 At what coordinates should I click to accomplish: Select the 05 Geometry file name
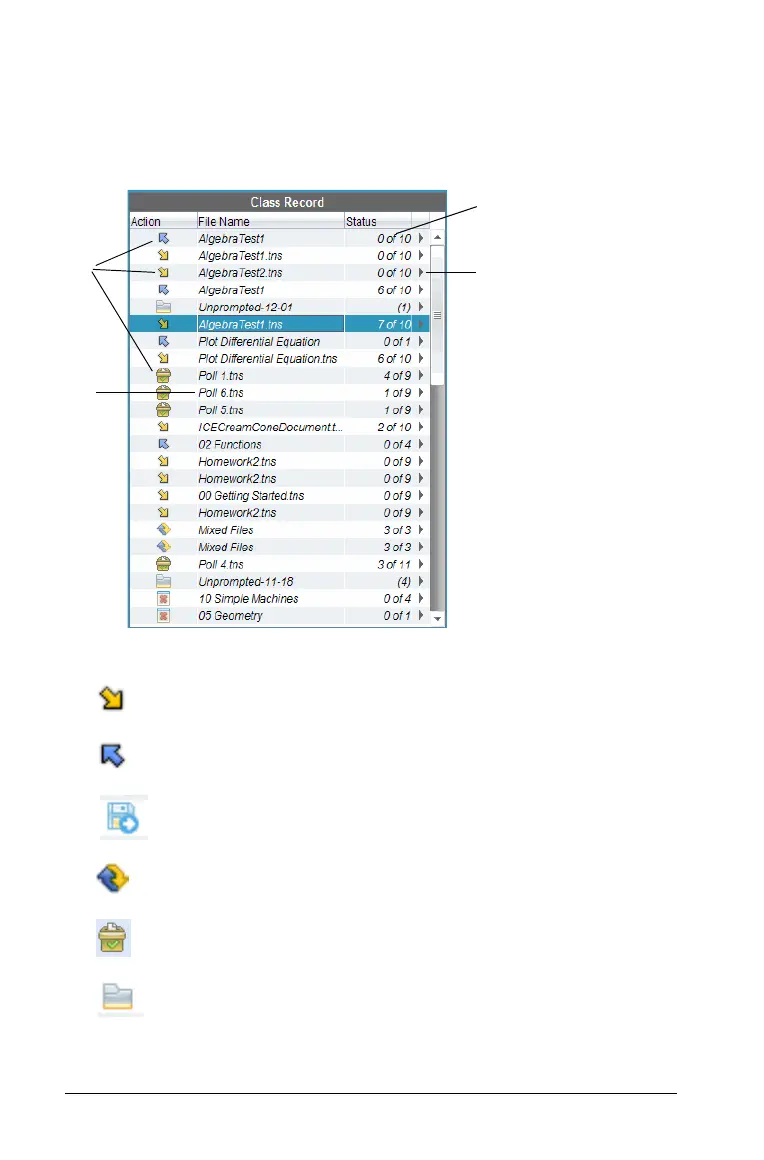point(231,616)
